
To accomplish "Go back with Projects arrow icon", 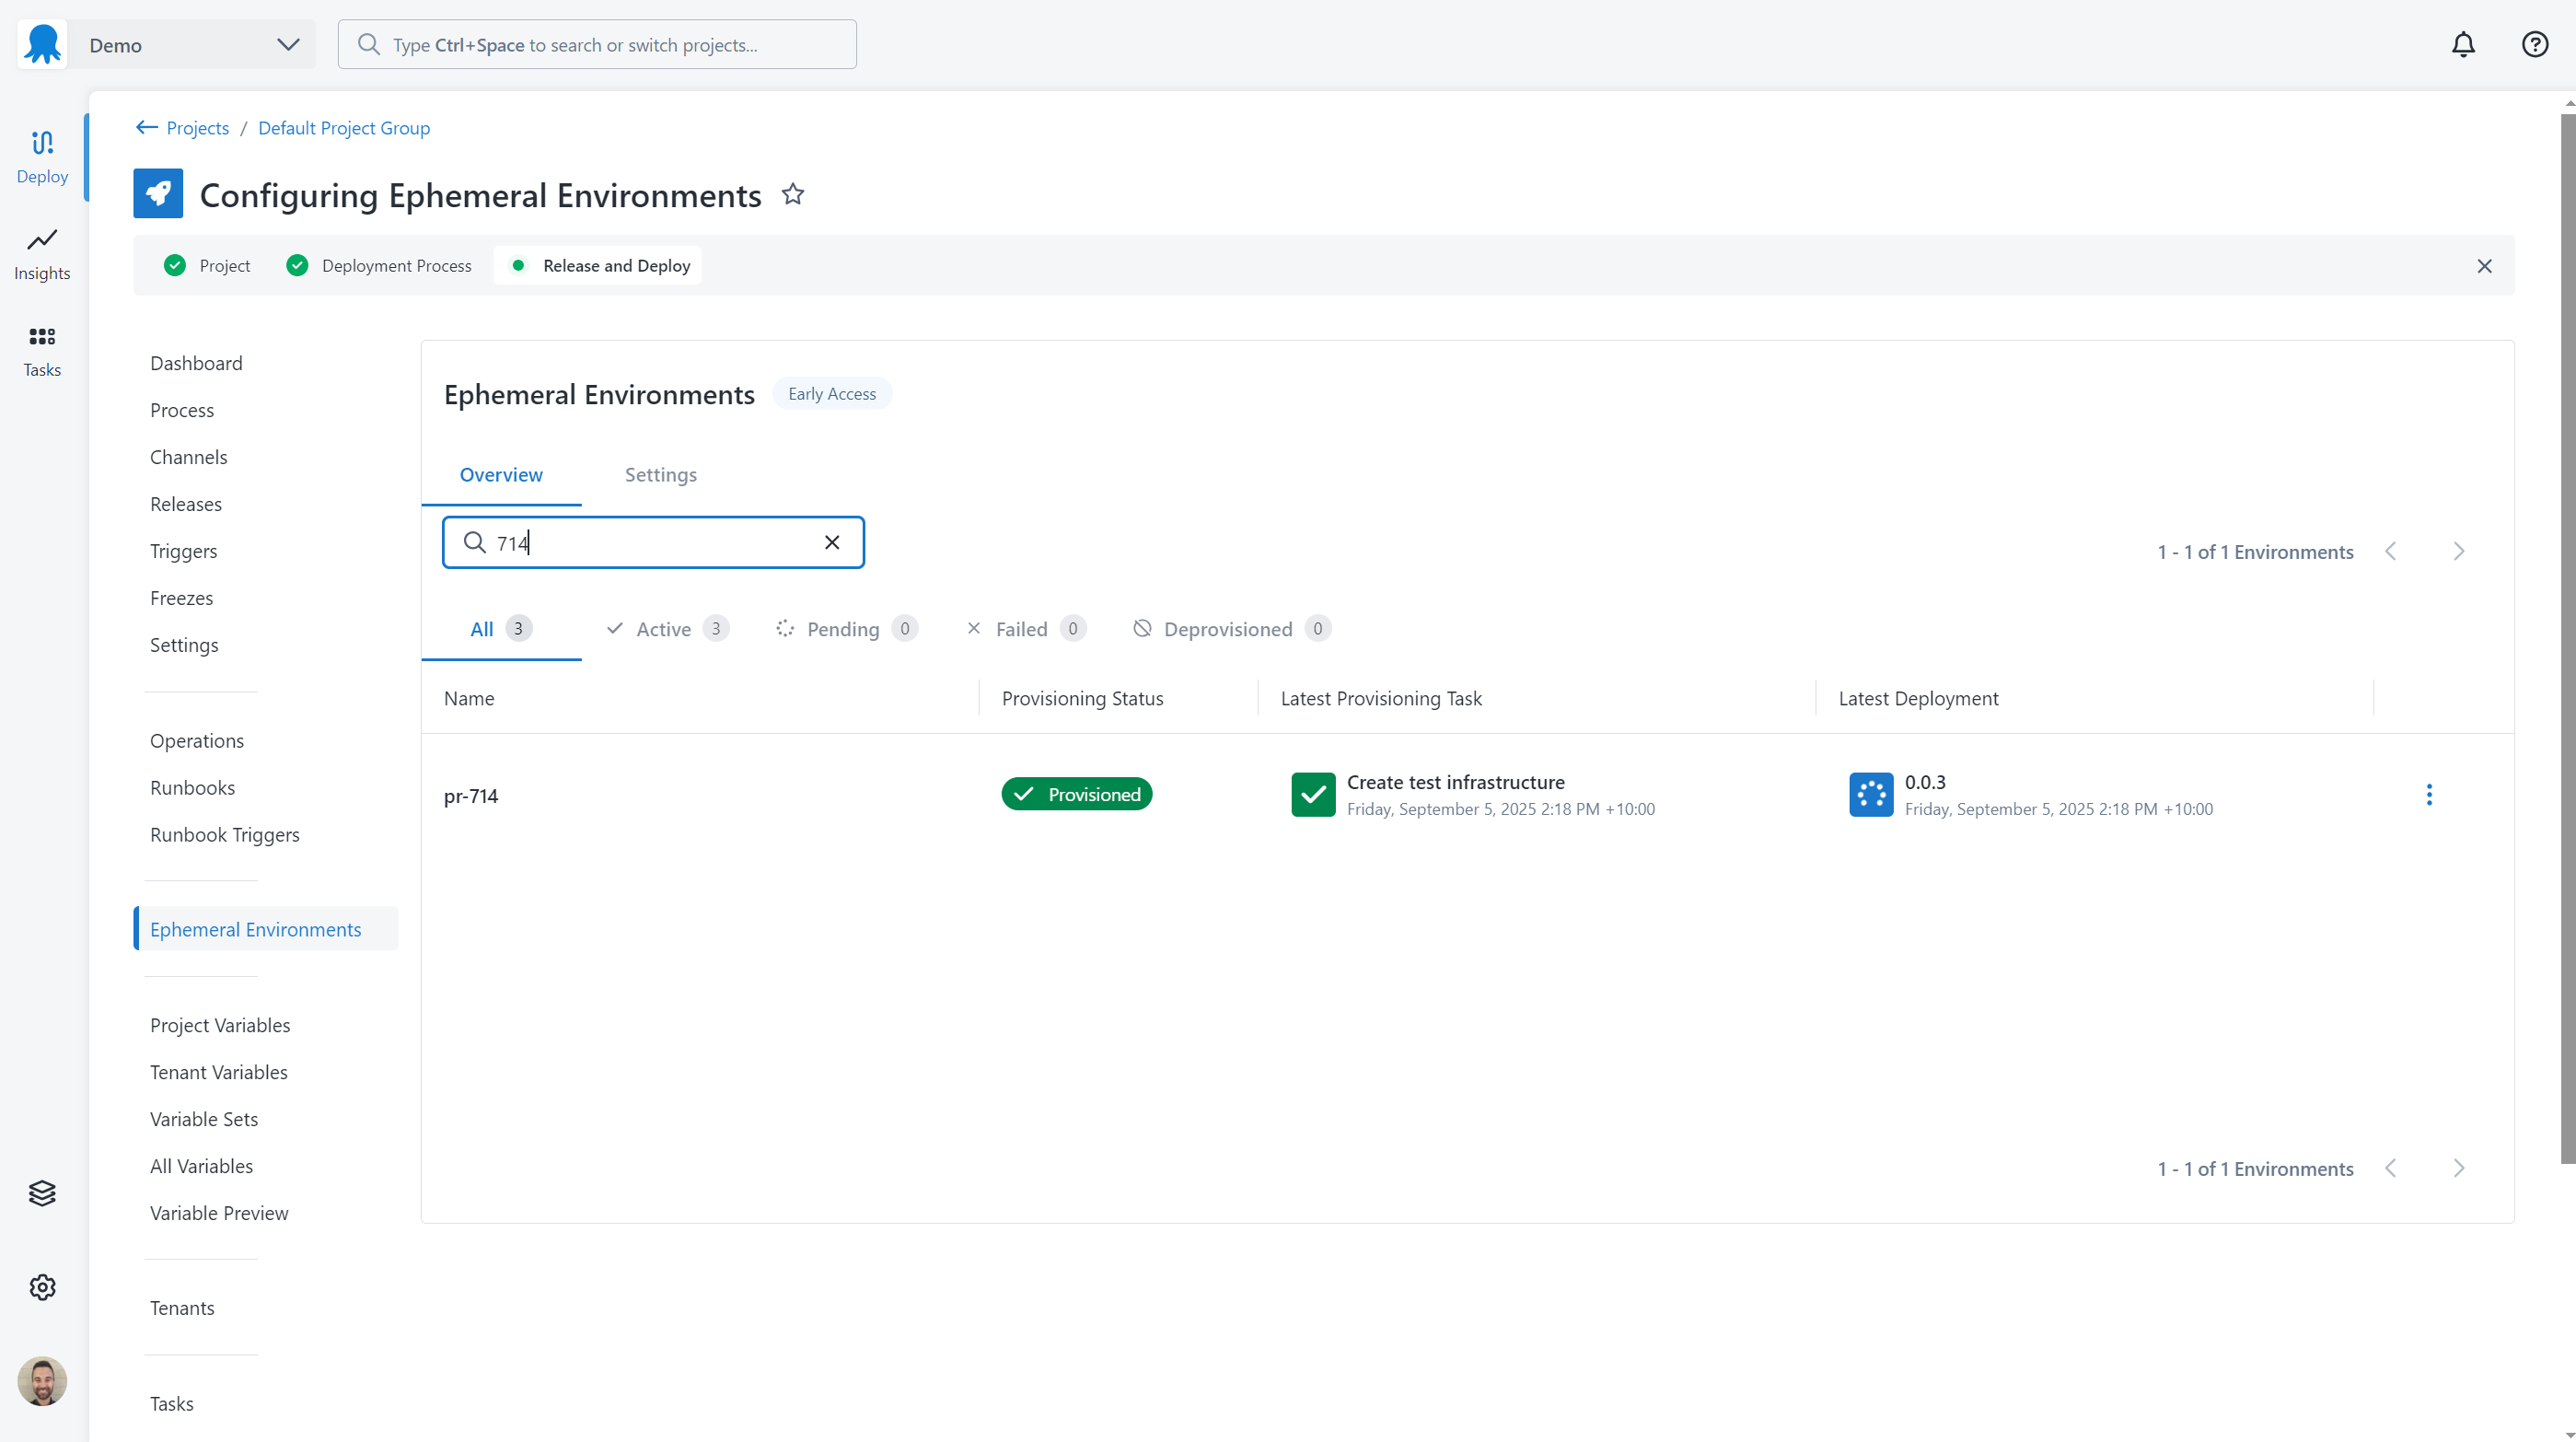I will (146, 127).
